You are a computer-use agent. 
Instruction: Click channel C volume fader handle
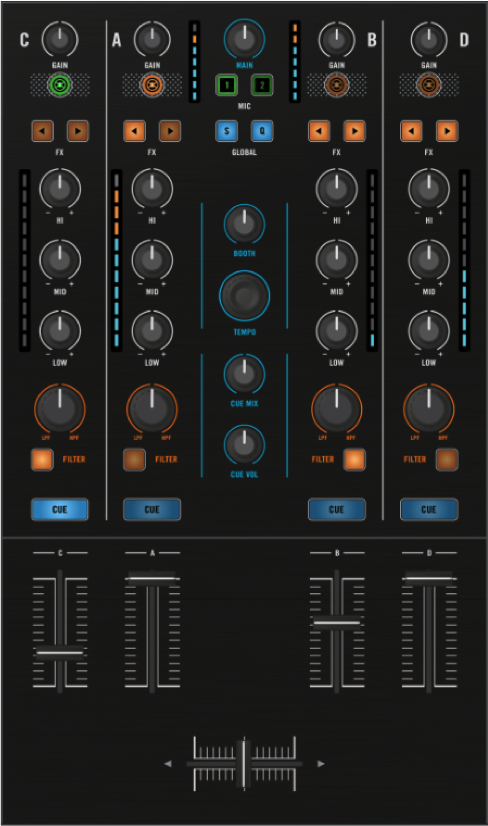click(x=60, y=653)
